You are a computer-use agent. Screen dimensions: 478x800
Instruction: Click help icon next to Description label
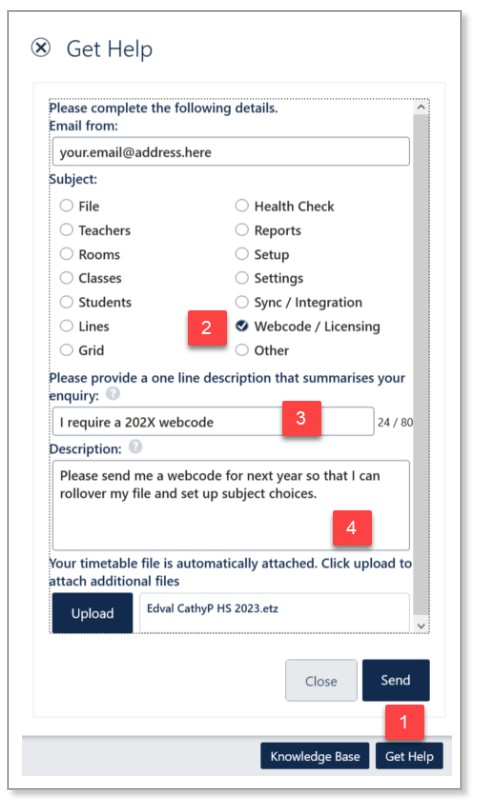coord(135,447)
